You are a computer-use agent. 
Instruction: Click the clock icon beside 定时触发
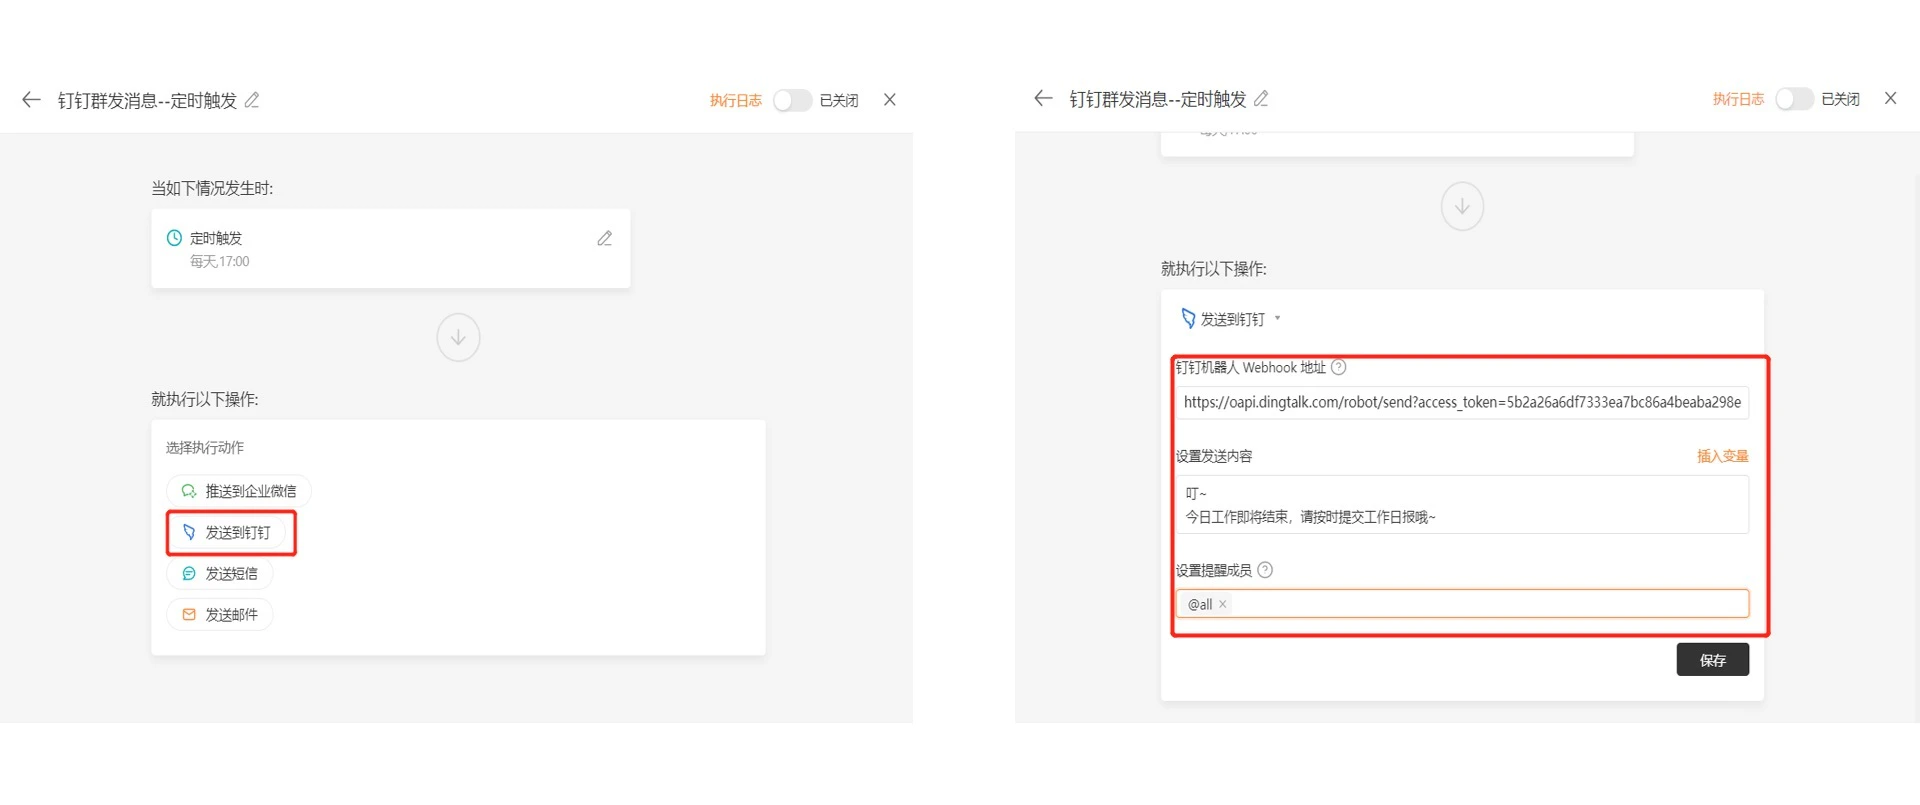click(174, 238)
